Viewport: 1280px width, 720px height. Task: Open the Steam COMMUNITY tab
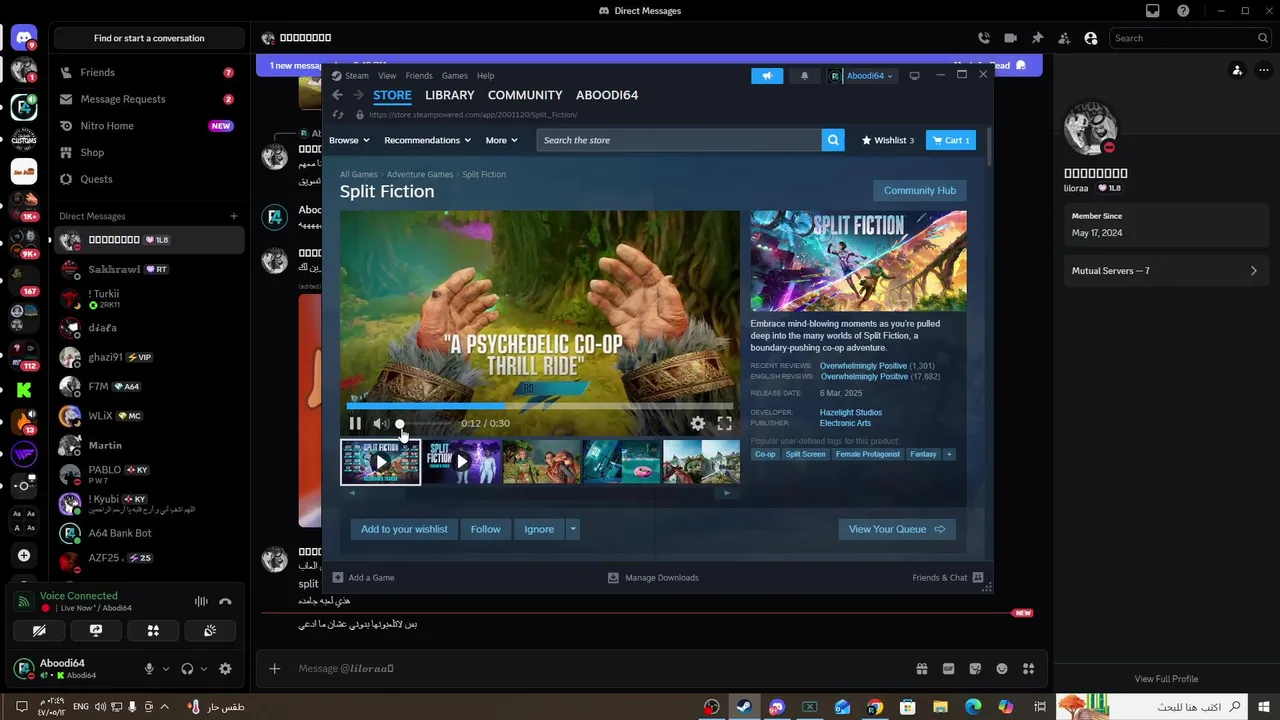[525, 95]
